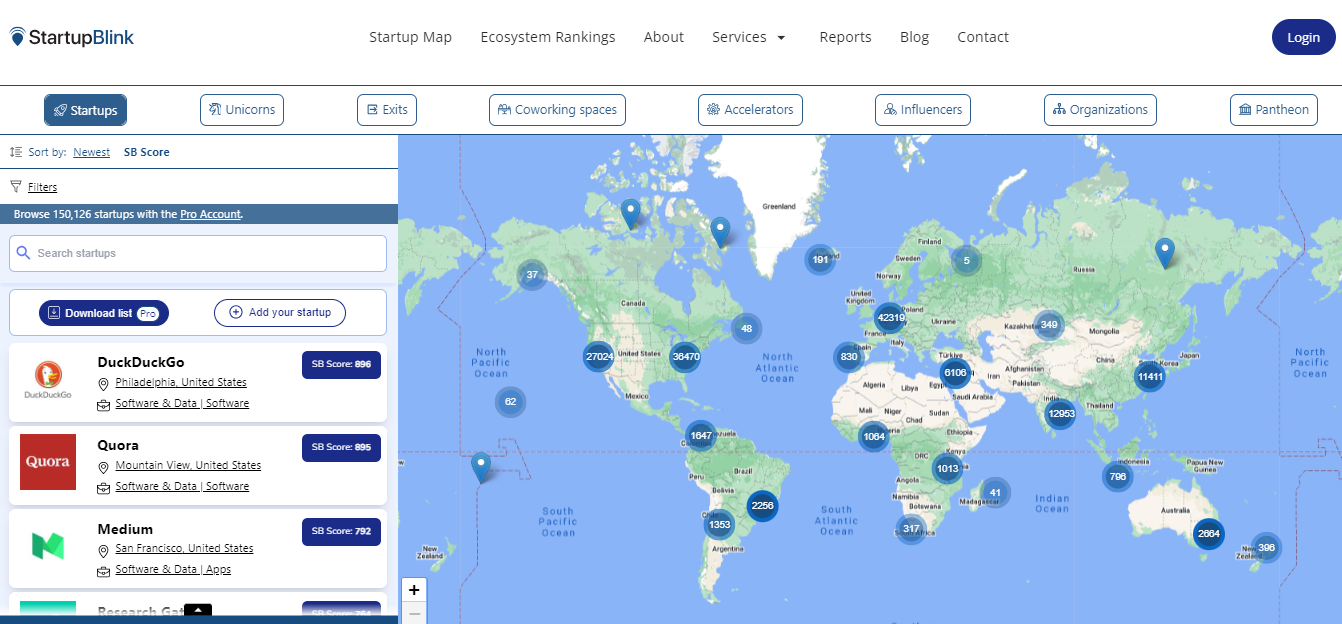The width and height of the screenshot is (1342, 624).
Task: Click the 2664 cluster over Australia
Action: (x=1208, y=534)
